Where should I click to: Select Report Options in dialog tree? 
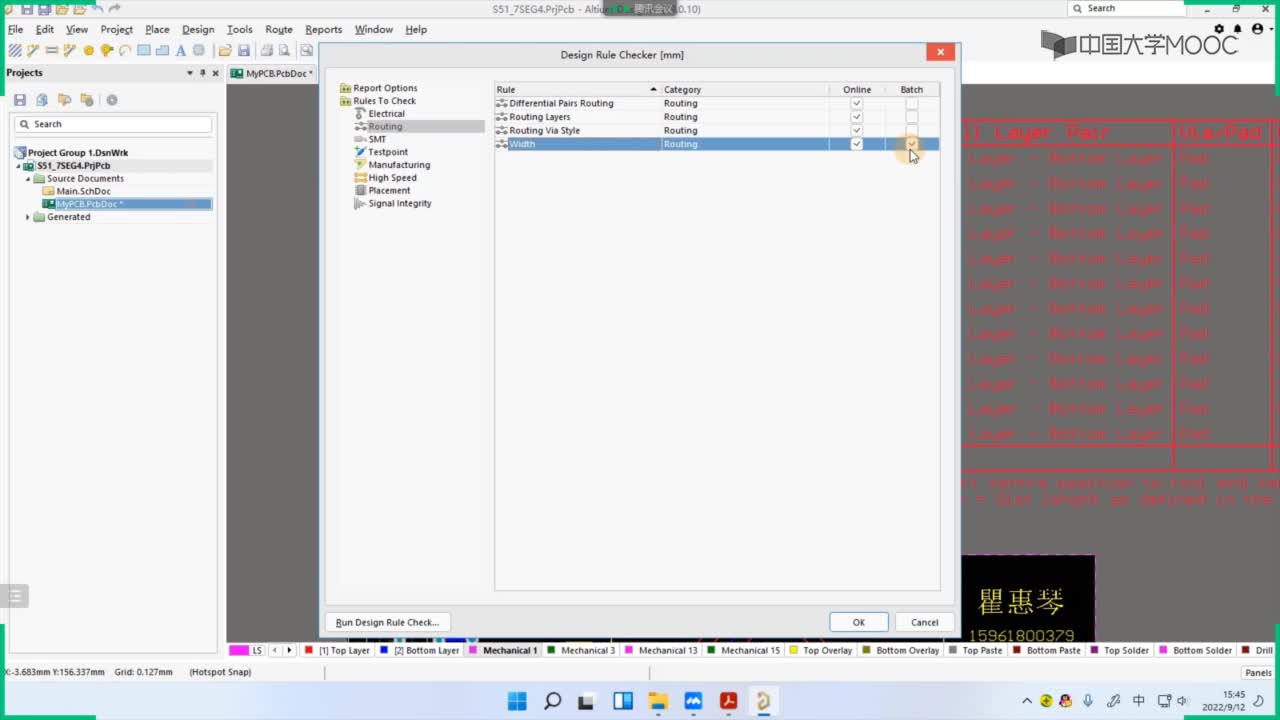pyautogui.click(x=385, y=88)
